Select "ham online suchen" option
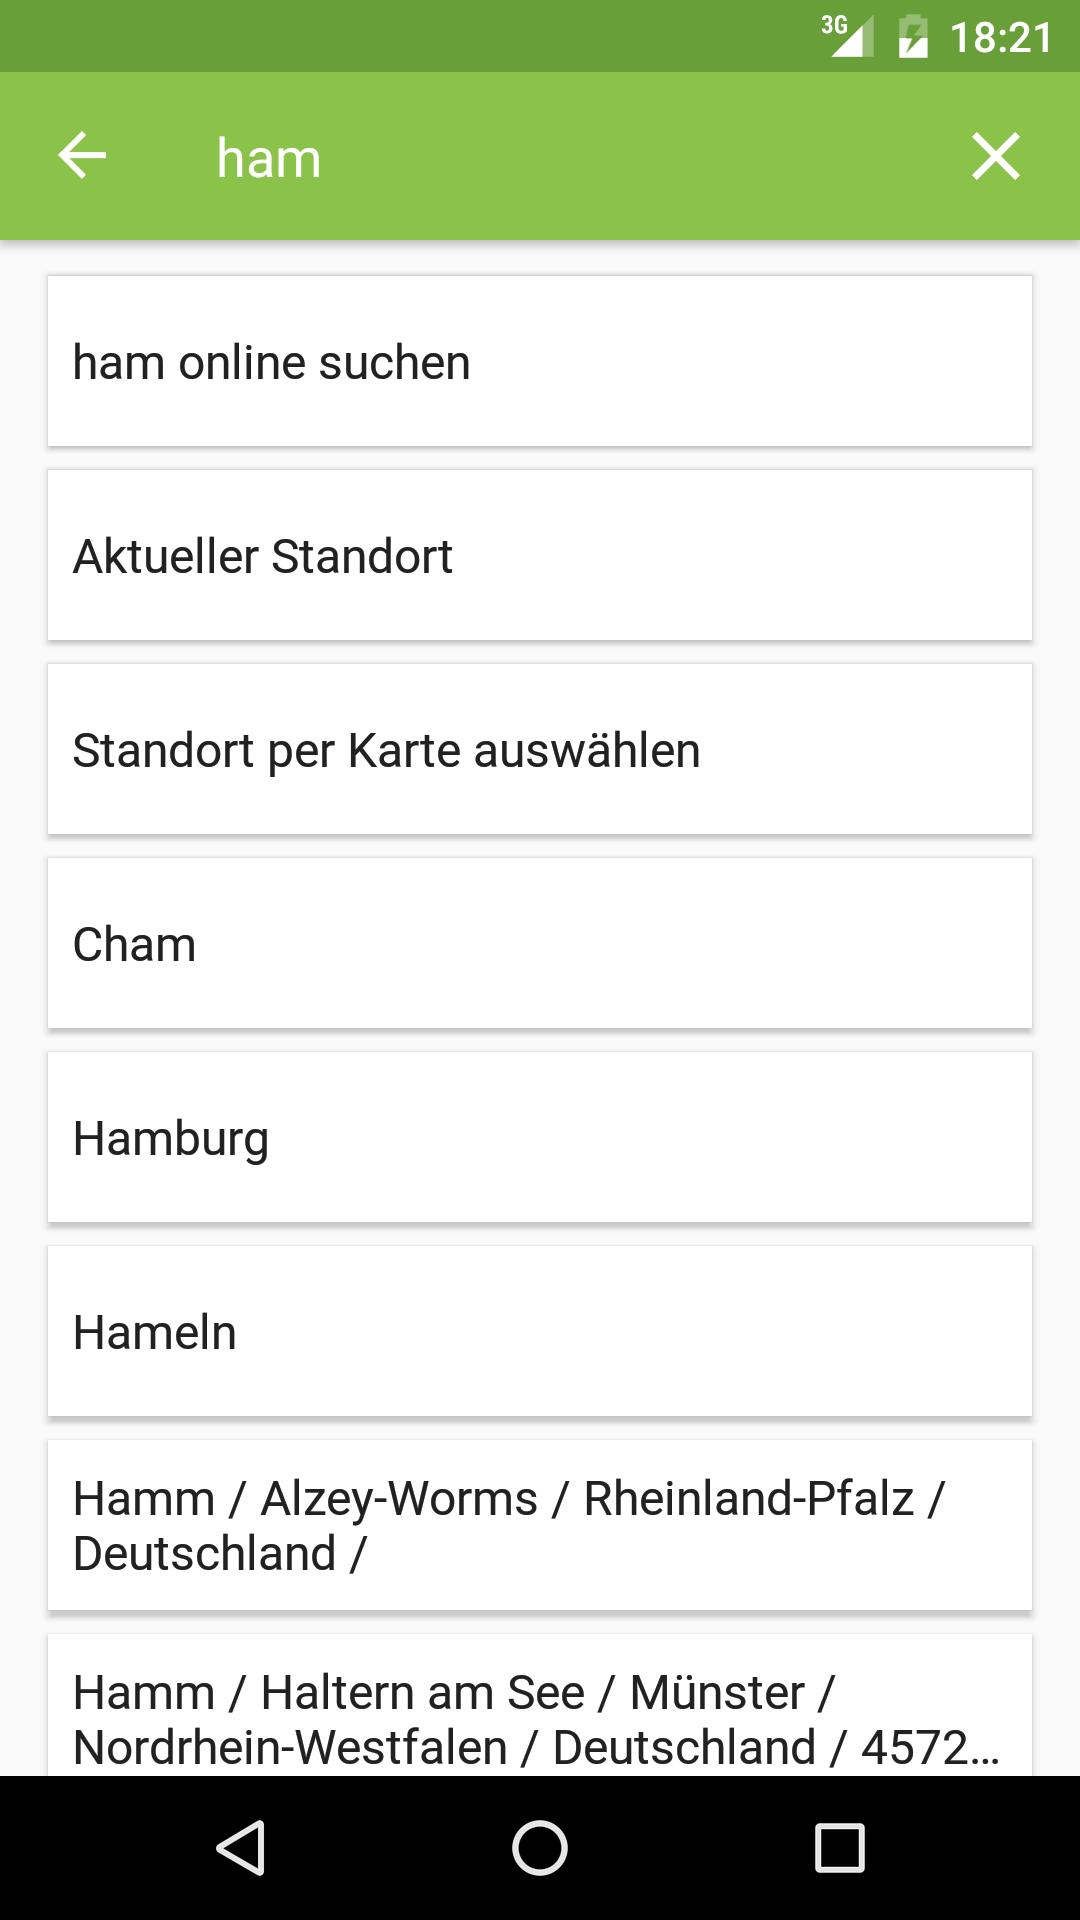 (x=540, y=362)
